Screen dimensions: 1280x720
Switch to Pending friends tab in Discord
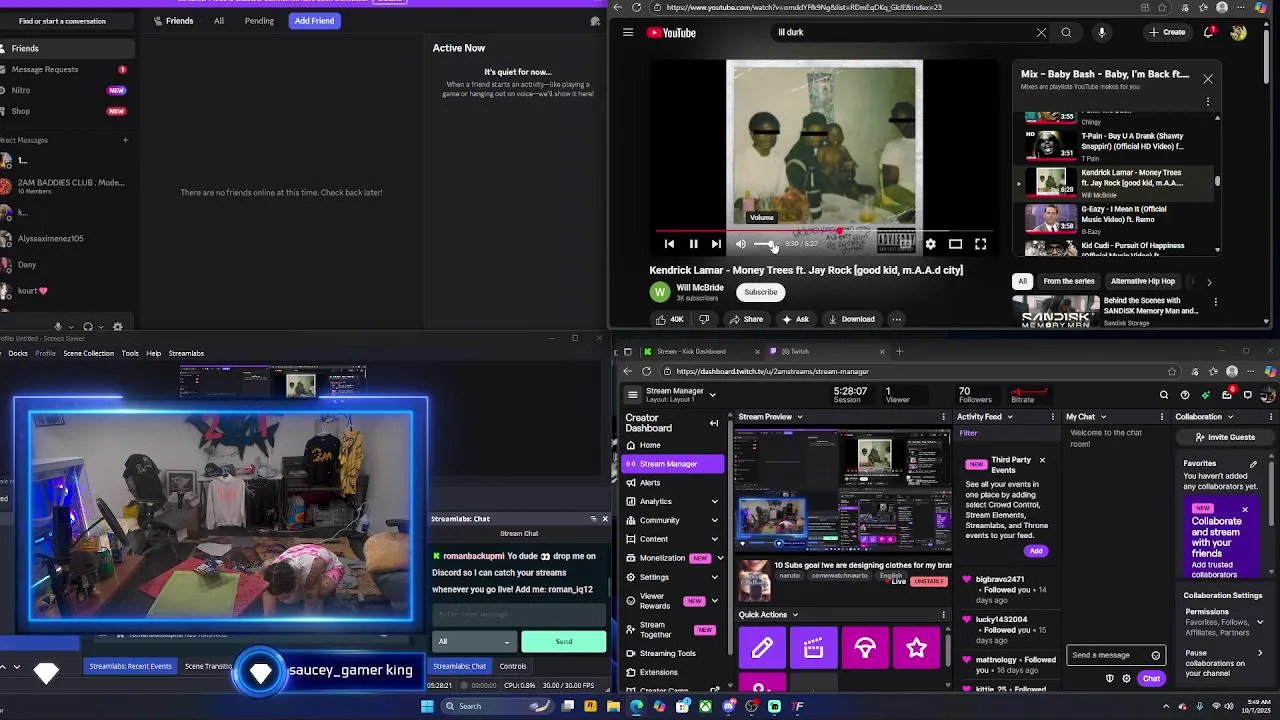coord(259,20)
